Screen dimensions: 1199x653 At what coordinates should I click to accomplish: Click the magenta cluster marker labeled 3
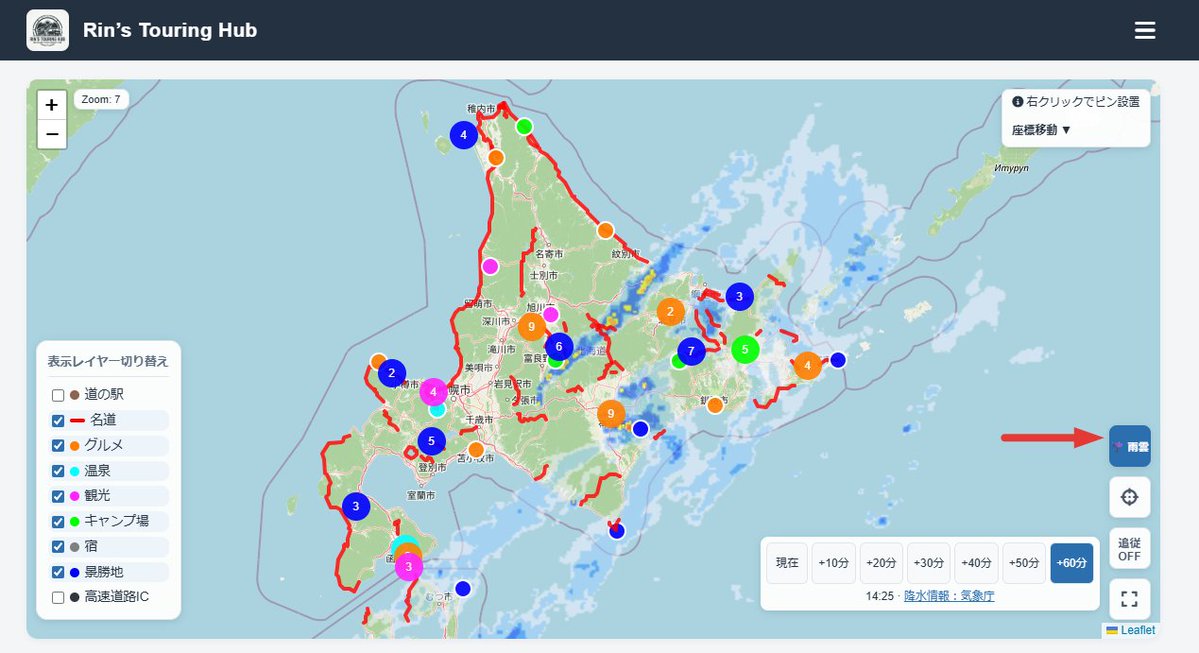tap(408, 567)
